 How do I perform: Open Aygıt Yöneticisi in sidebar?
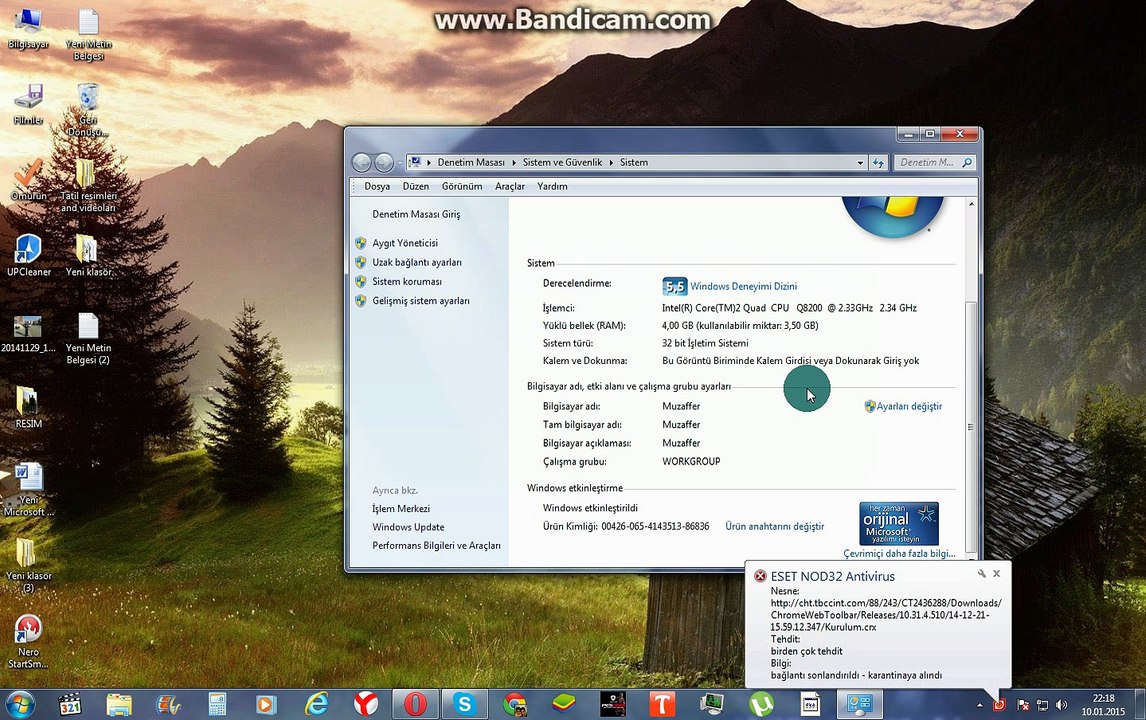tap(405, 243)
